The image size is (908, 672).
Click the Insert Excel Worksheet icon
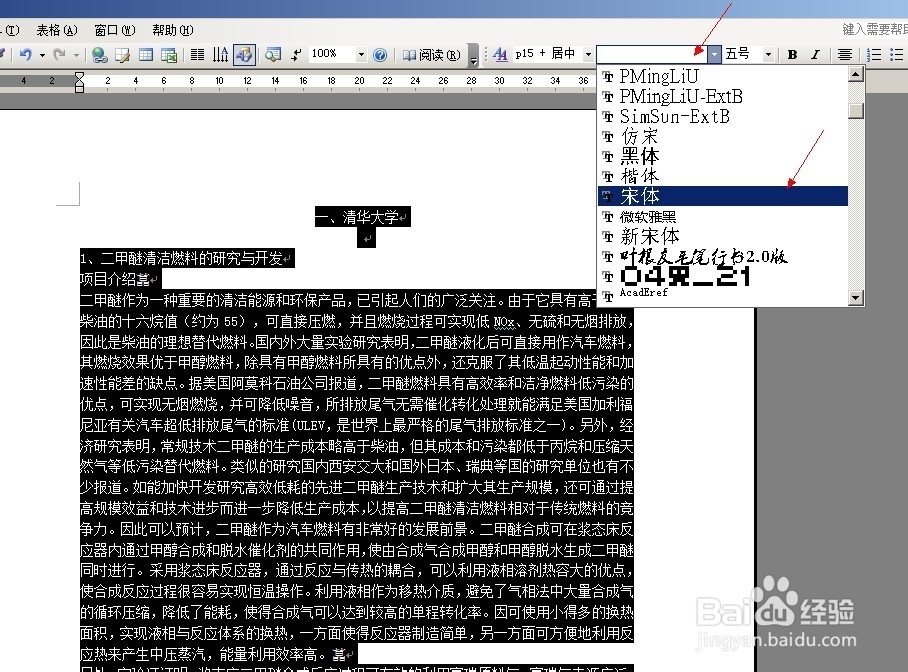coord(168,53)
